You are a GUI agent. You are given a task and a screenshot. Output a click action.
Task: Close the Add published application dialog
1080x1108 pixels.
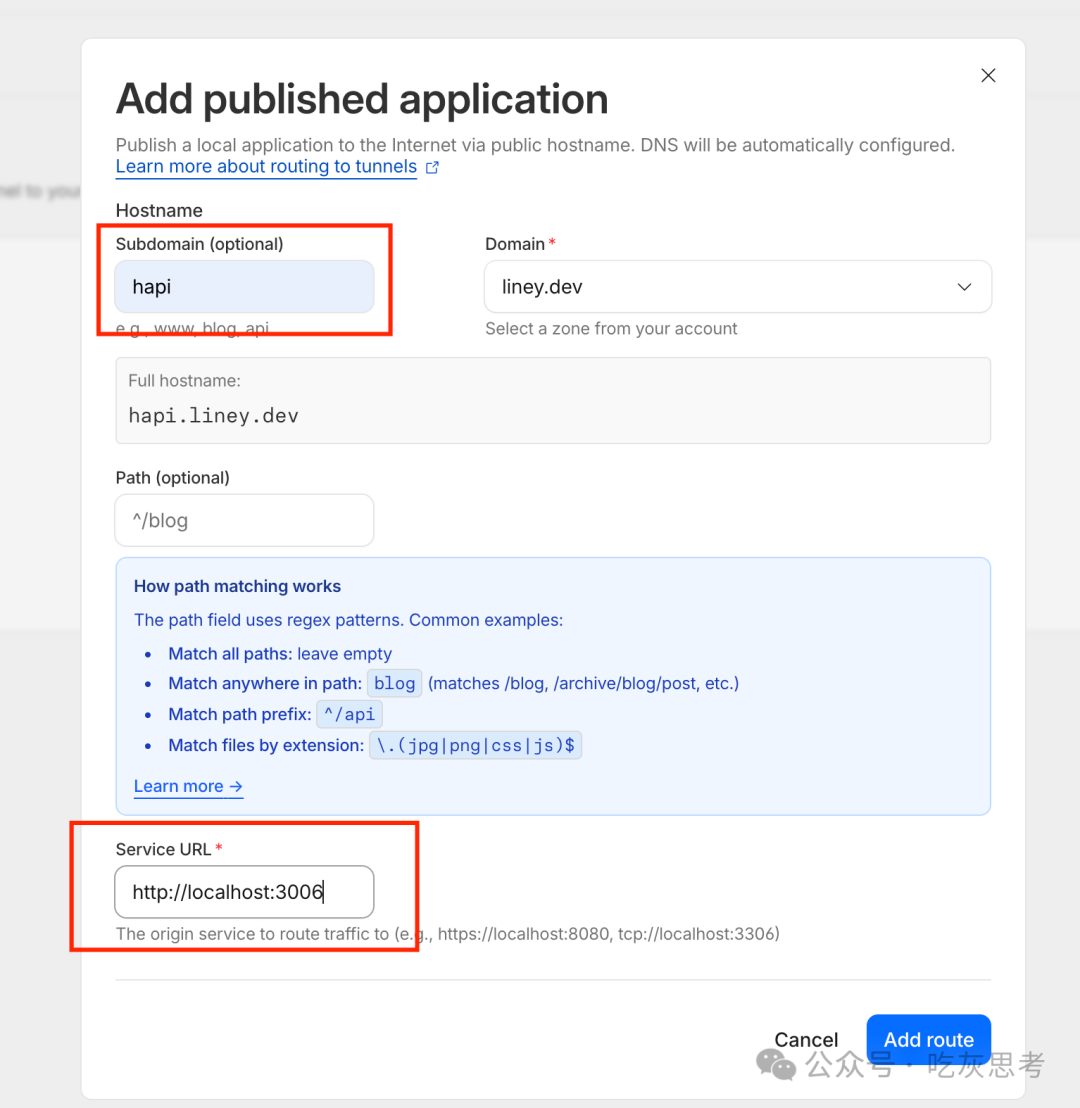pos(988,76)
